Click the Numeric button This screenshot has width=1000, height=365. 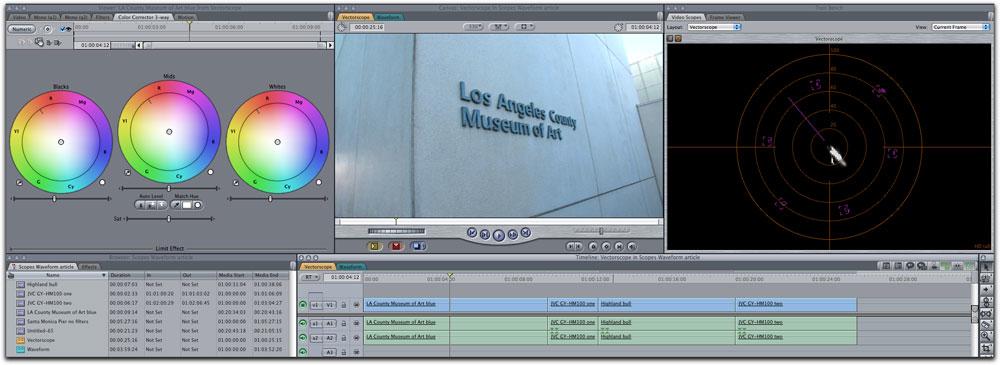(x=22, y=29)
